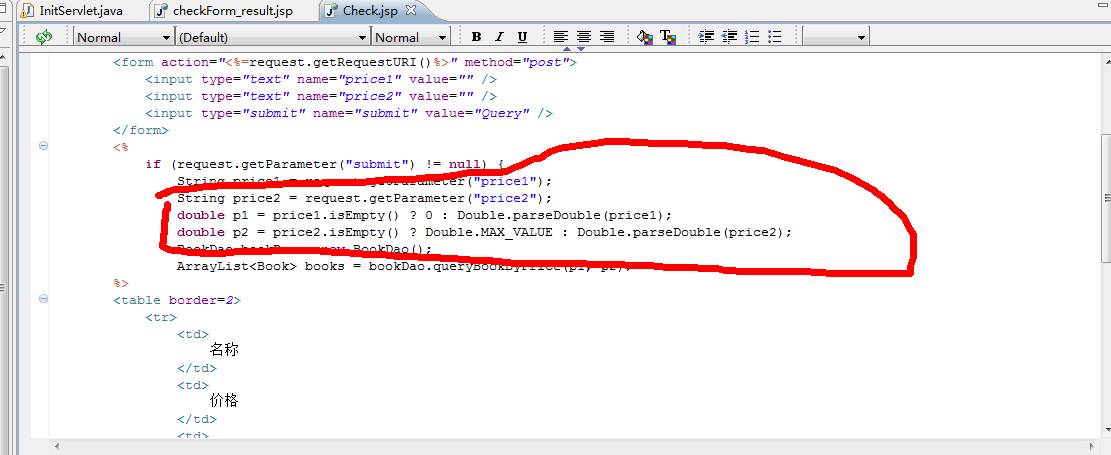Image resolution: width=1111 pixels, height=455 pixels.
Task: Align text right
Action: pos(608,37)
